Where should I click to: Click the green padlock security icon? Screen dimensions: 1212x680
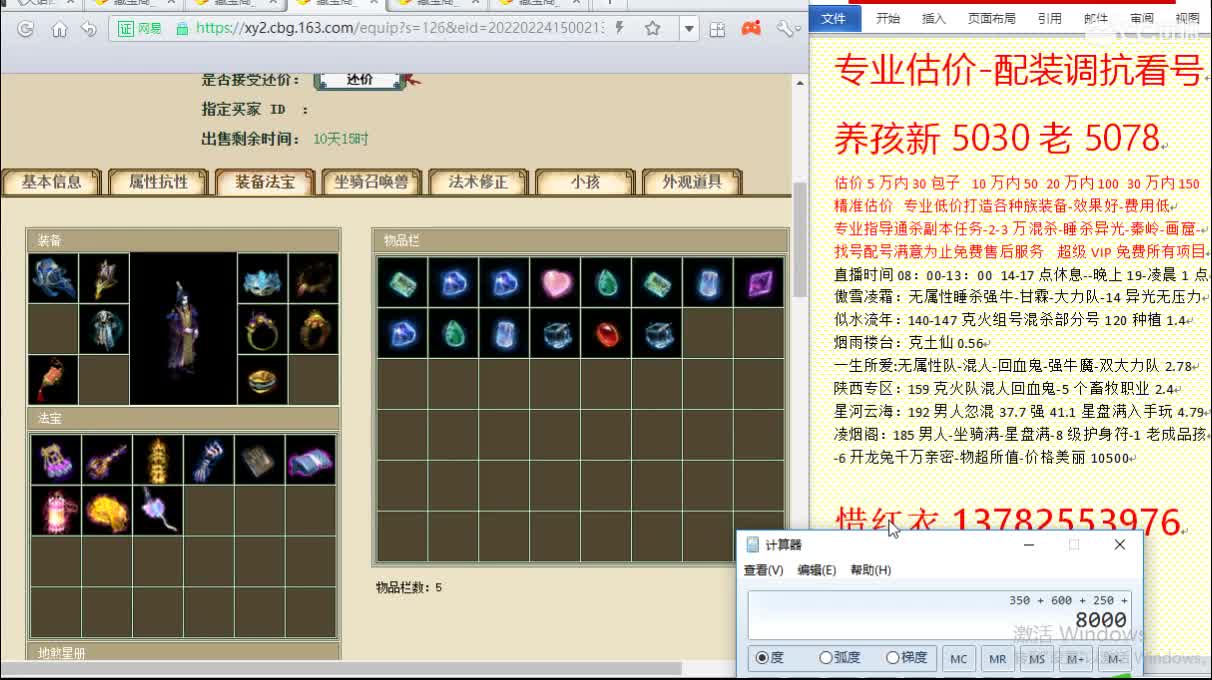182,29
